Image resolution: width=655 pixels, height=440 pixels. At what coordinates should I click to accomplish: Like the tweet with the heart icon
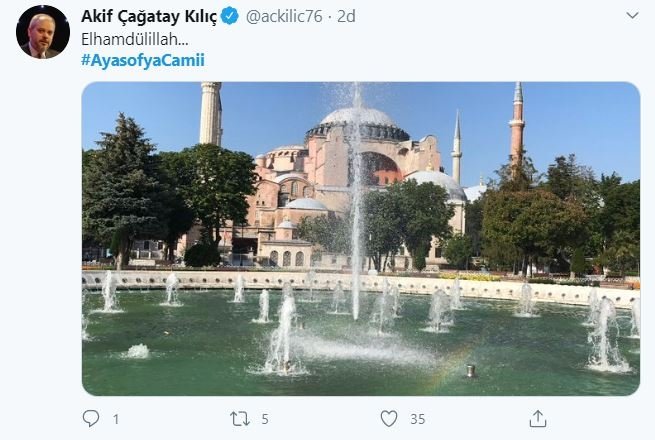point(389,419)
